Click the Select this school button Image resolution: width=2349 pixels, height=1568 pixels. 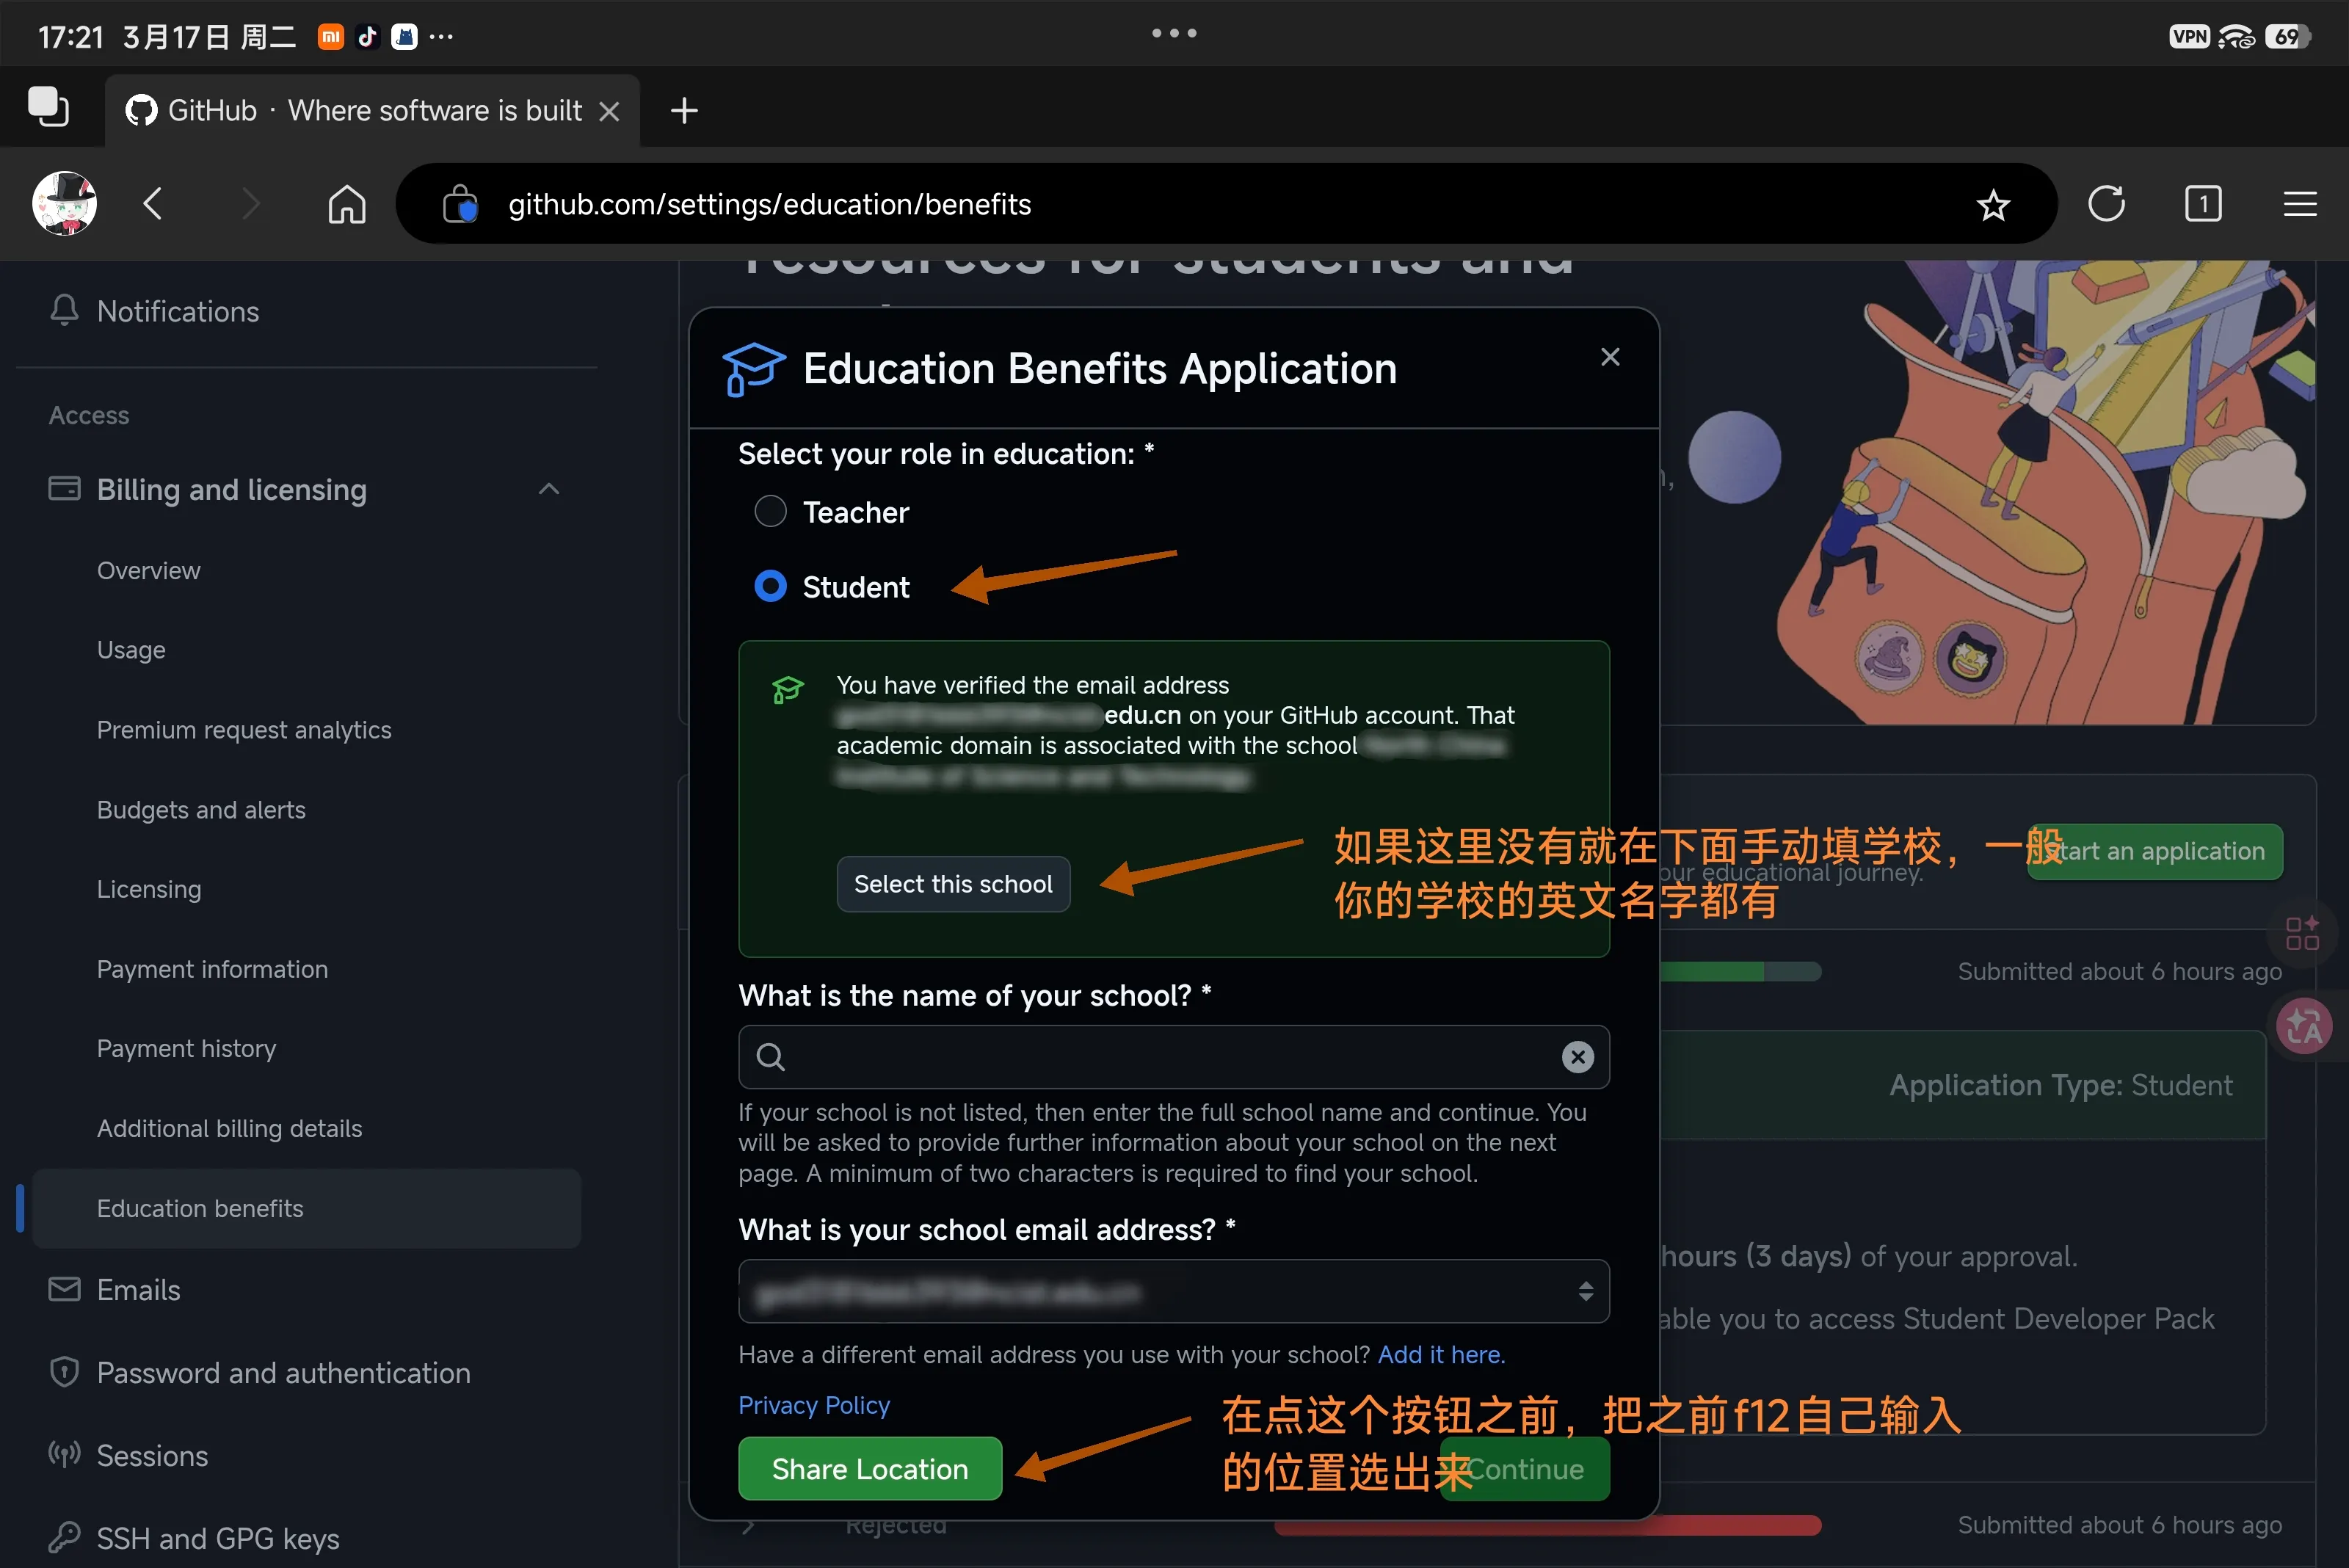point(953,885)
